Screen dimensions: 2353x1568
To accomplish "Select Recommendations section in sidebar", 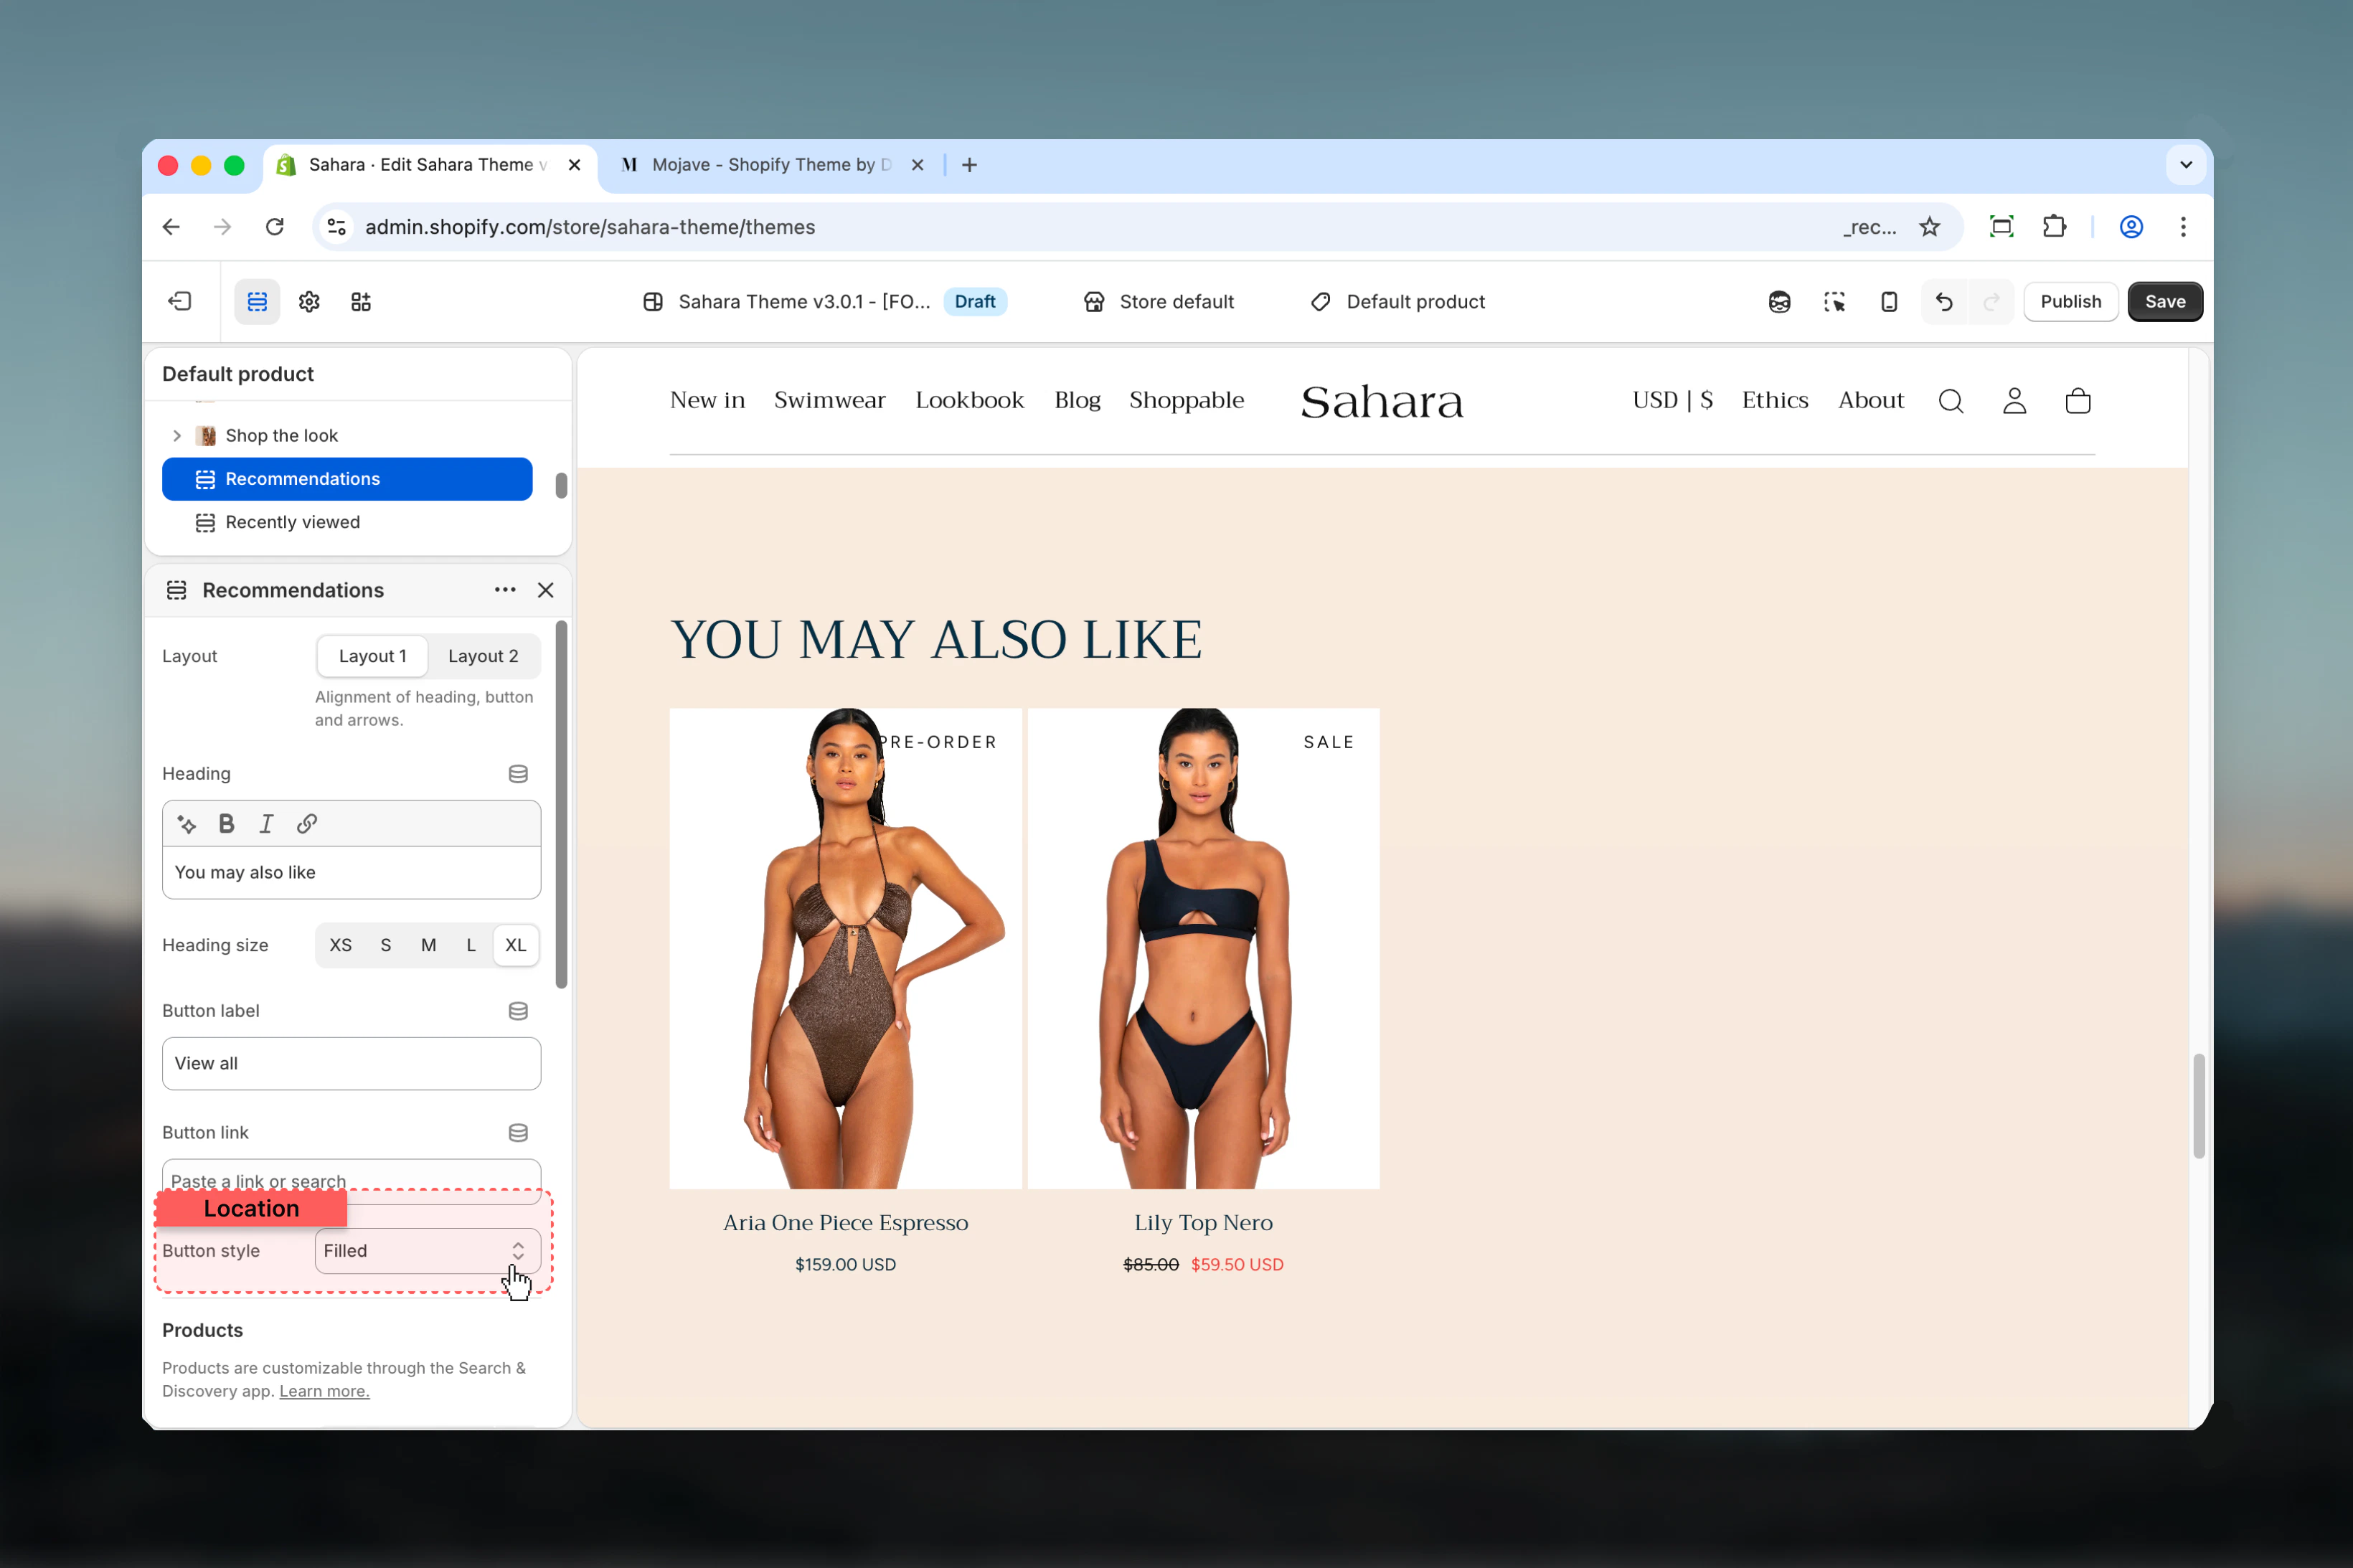I will tap(347, 479).
